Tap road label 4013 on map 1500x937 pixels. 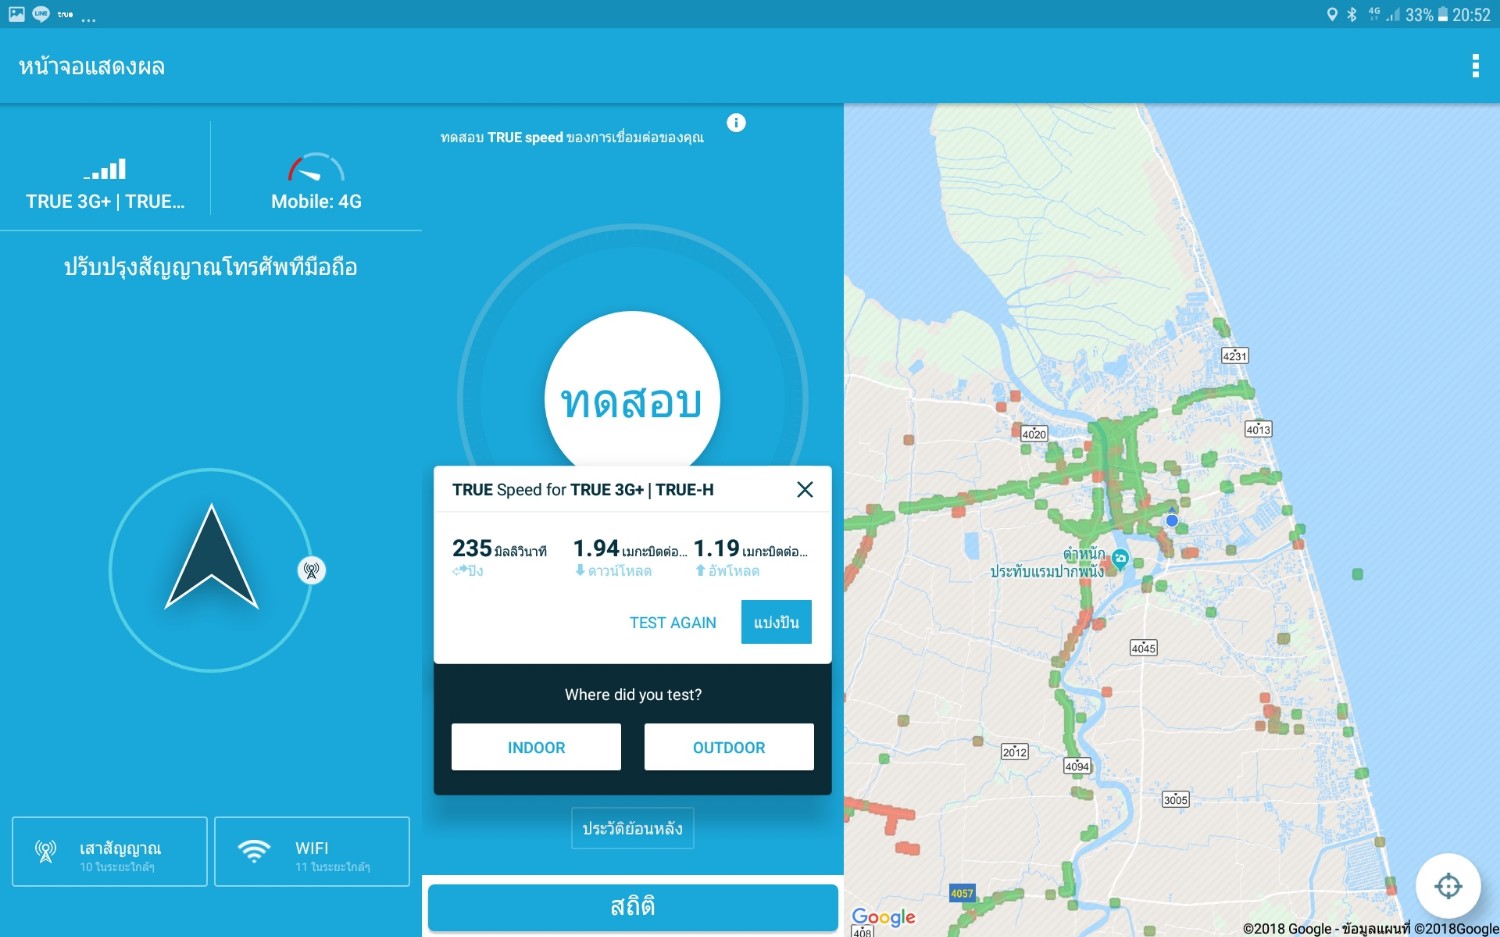click(1258, 429)
